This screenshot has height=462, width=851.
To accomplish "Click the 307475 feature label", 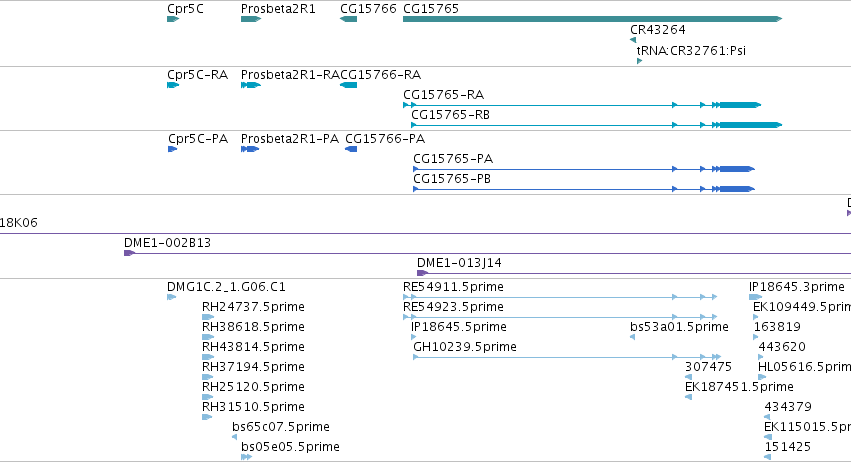I will pos(708,366).
